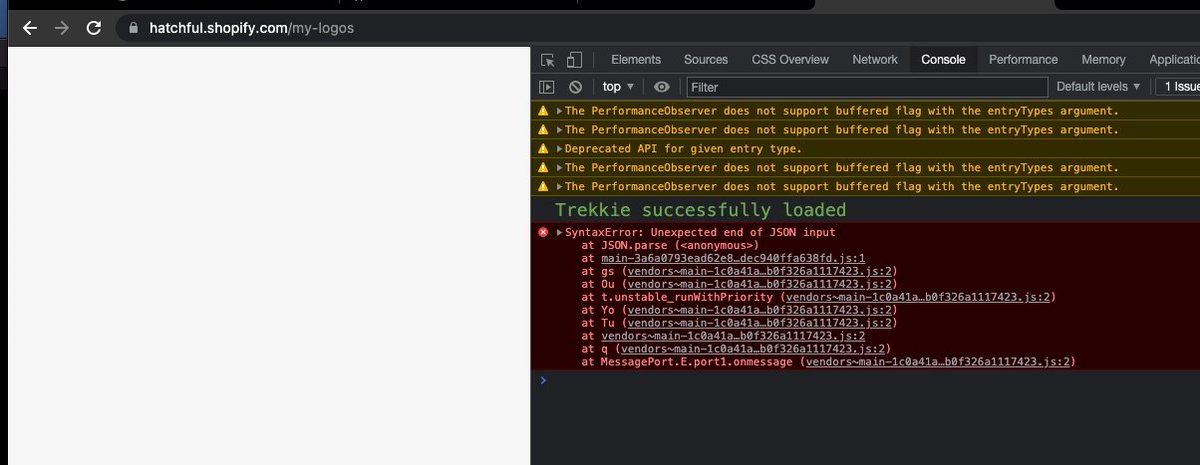The width and height of the screenshot is (1200, 465).
Task: Show the console sidebar icon
Action: click(547, 87)
